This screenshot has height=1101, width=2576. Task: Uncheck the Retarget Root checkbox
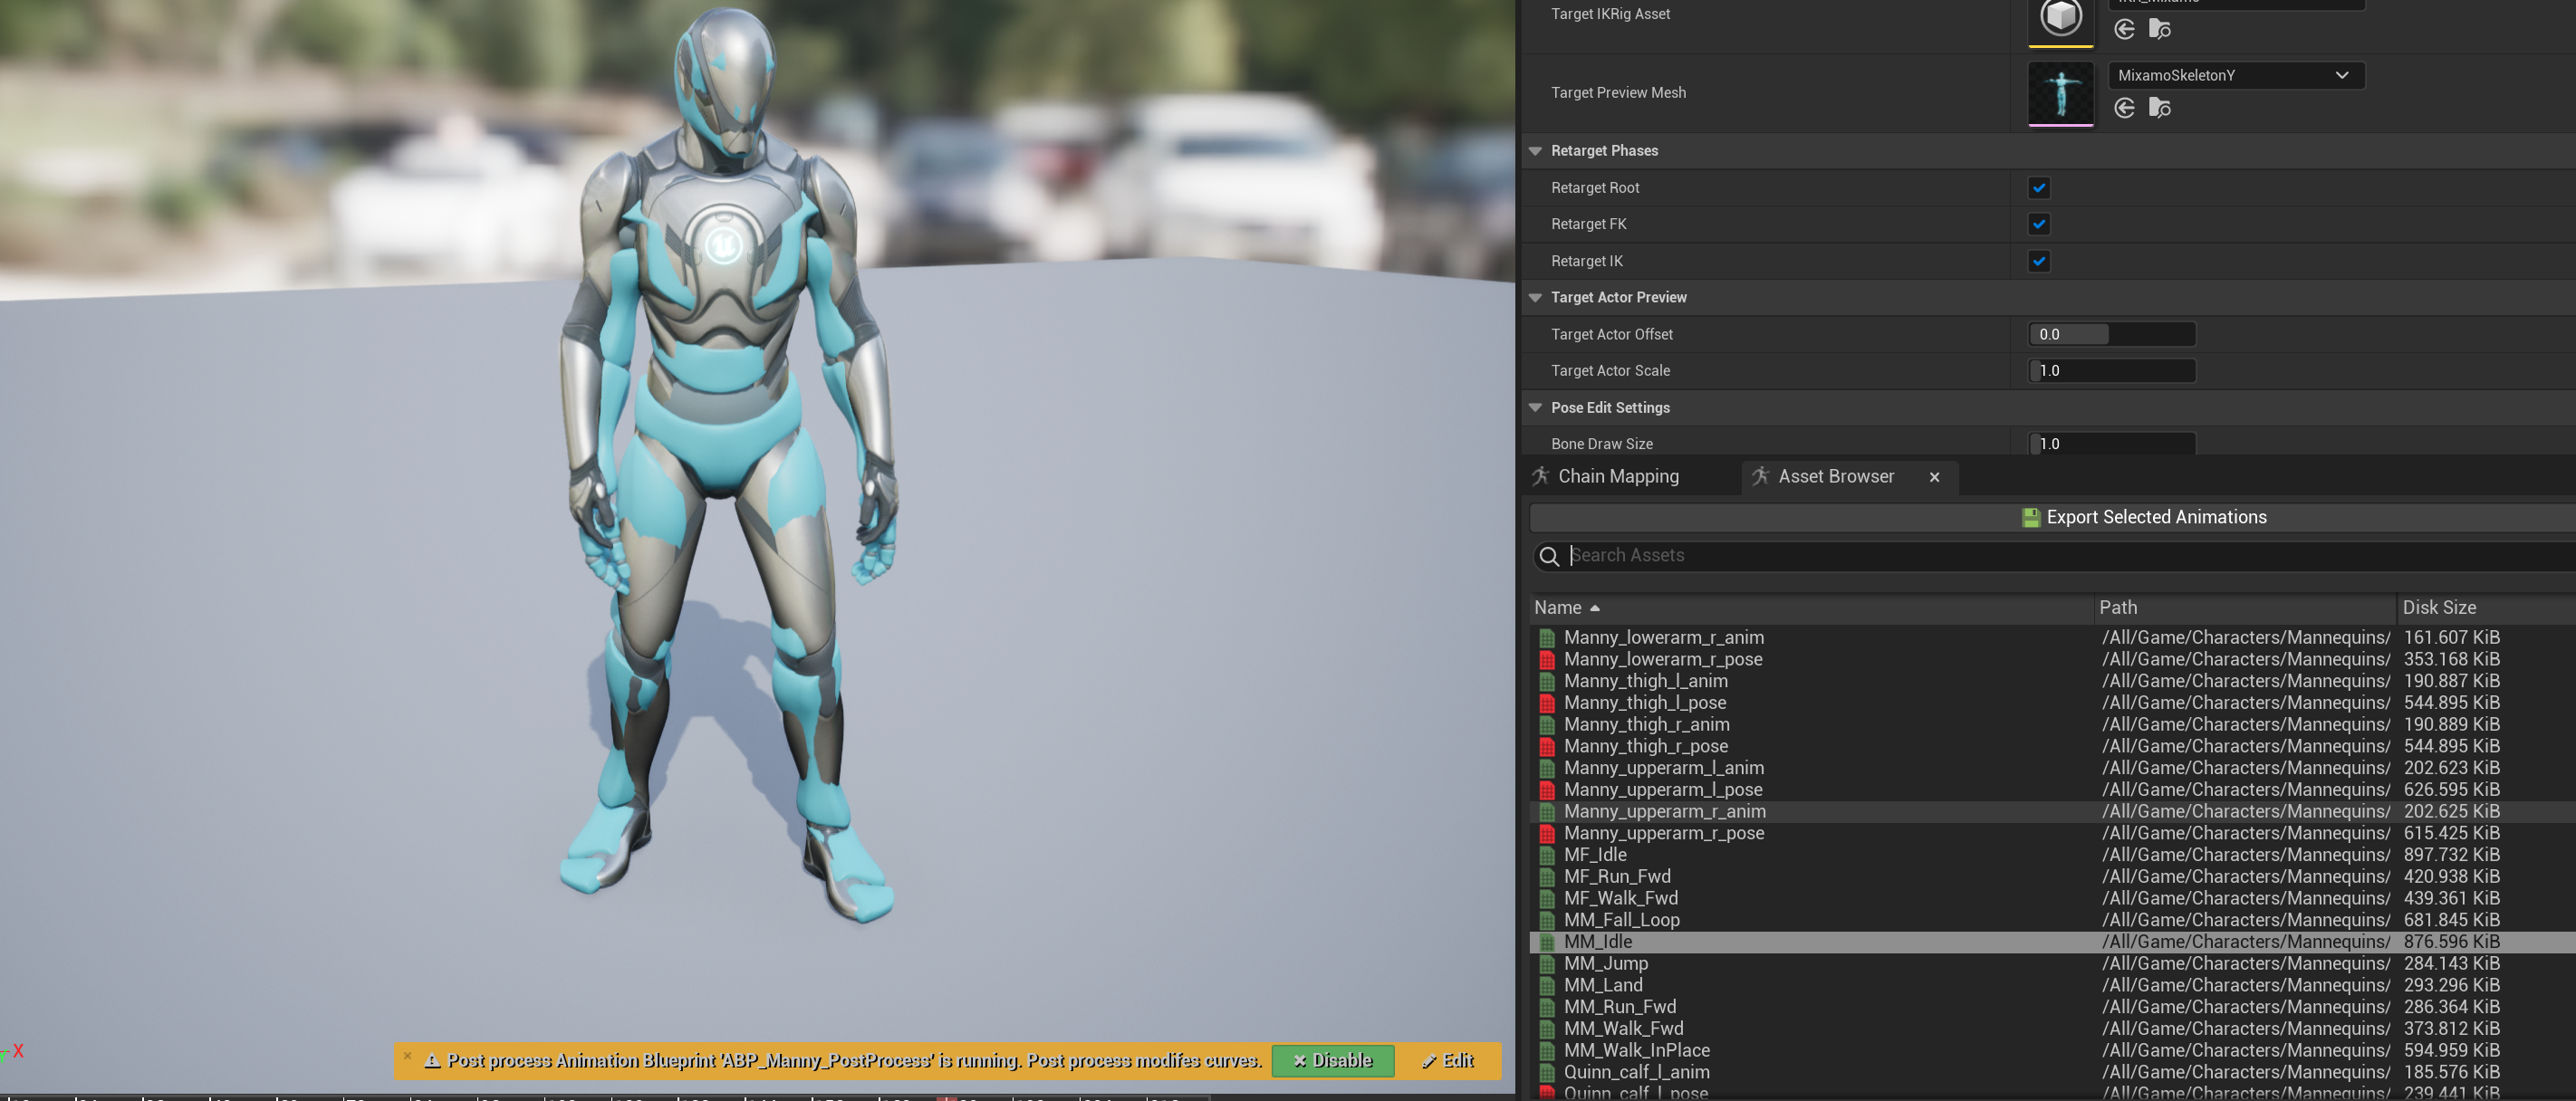[2039, 188]
